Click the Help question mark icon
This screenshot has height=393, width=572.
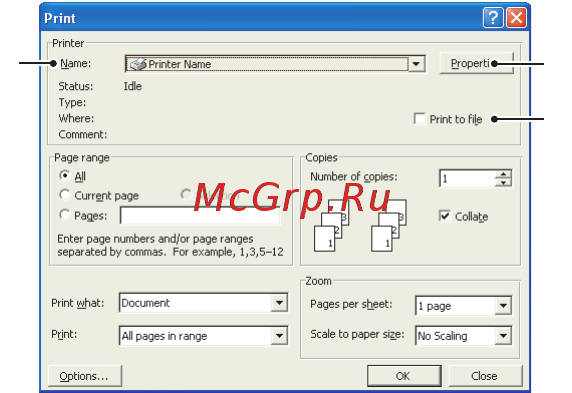[x=493, y=17]
